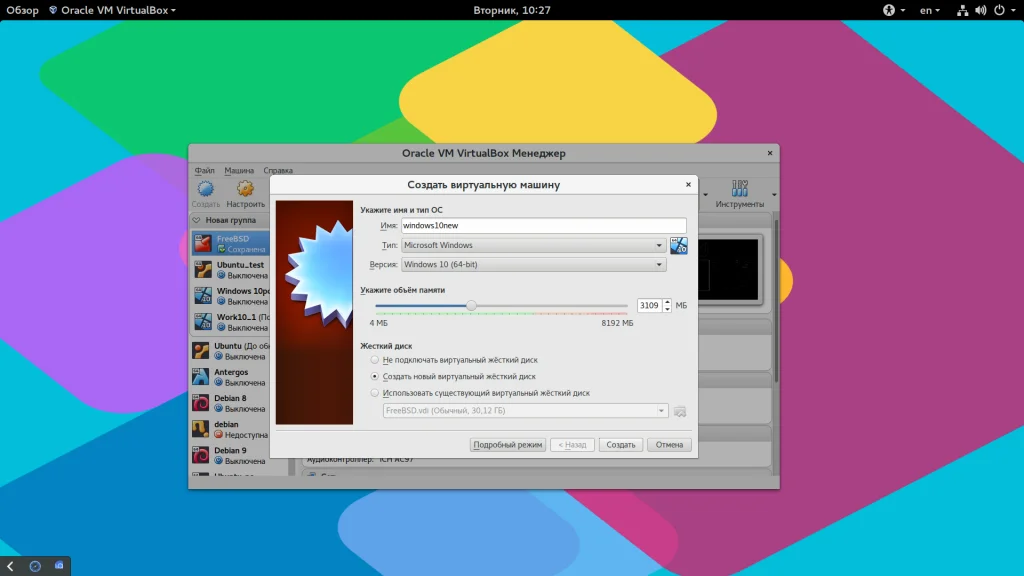This screenshot has height=576, width=1024.
Task: Select 'Не подключать виртуальный жёсткий диск' option
Action: [375, 359]
